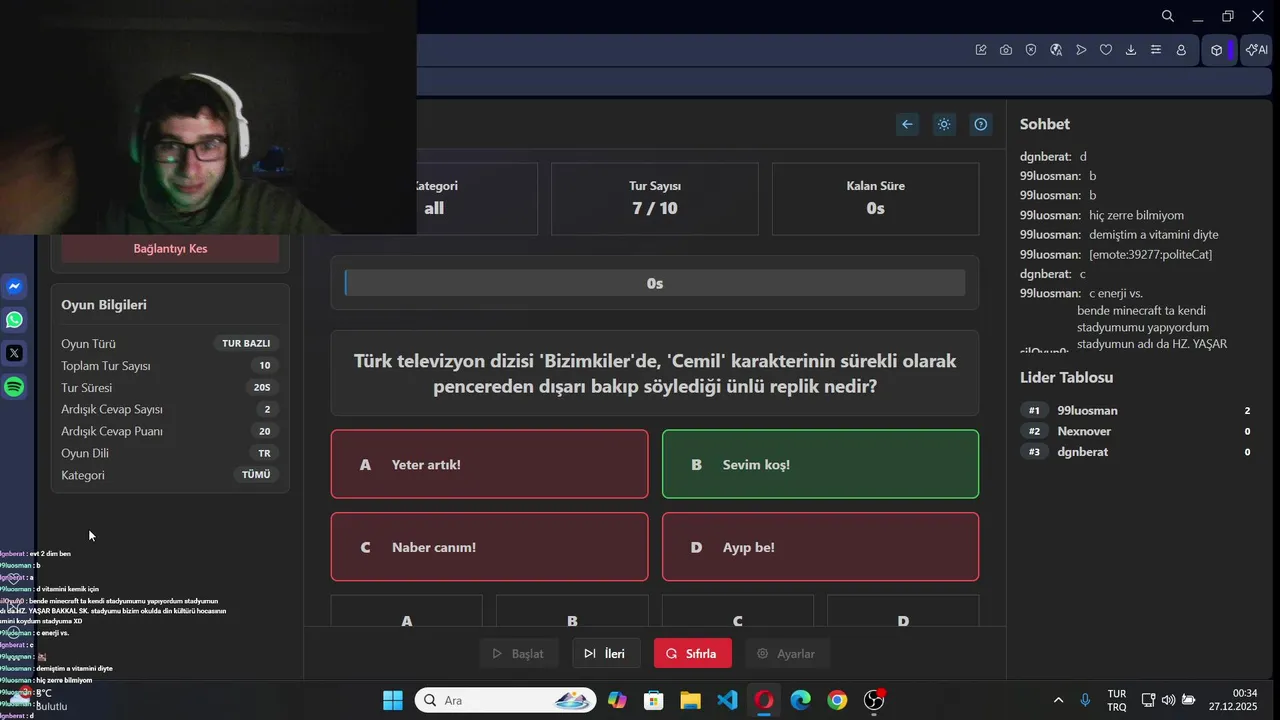Viewport: 1280px width, 720px height.
Task: Open the profile account icon in the browser toolbar
Action: 1181,50
